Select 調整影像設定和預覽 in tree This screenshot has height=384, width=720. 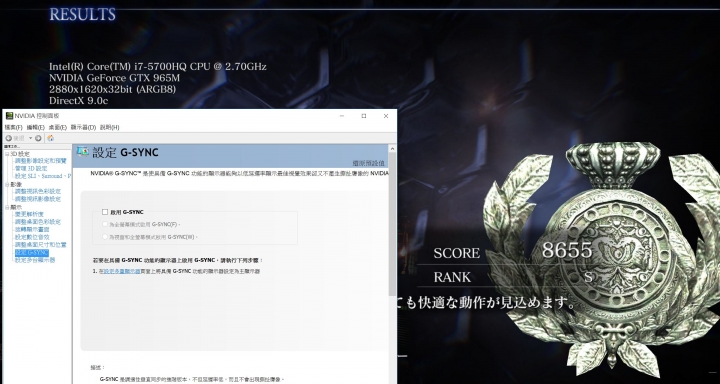click(40, 161)
